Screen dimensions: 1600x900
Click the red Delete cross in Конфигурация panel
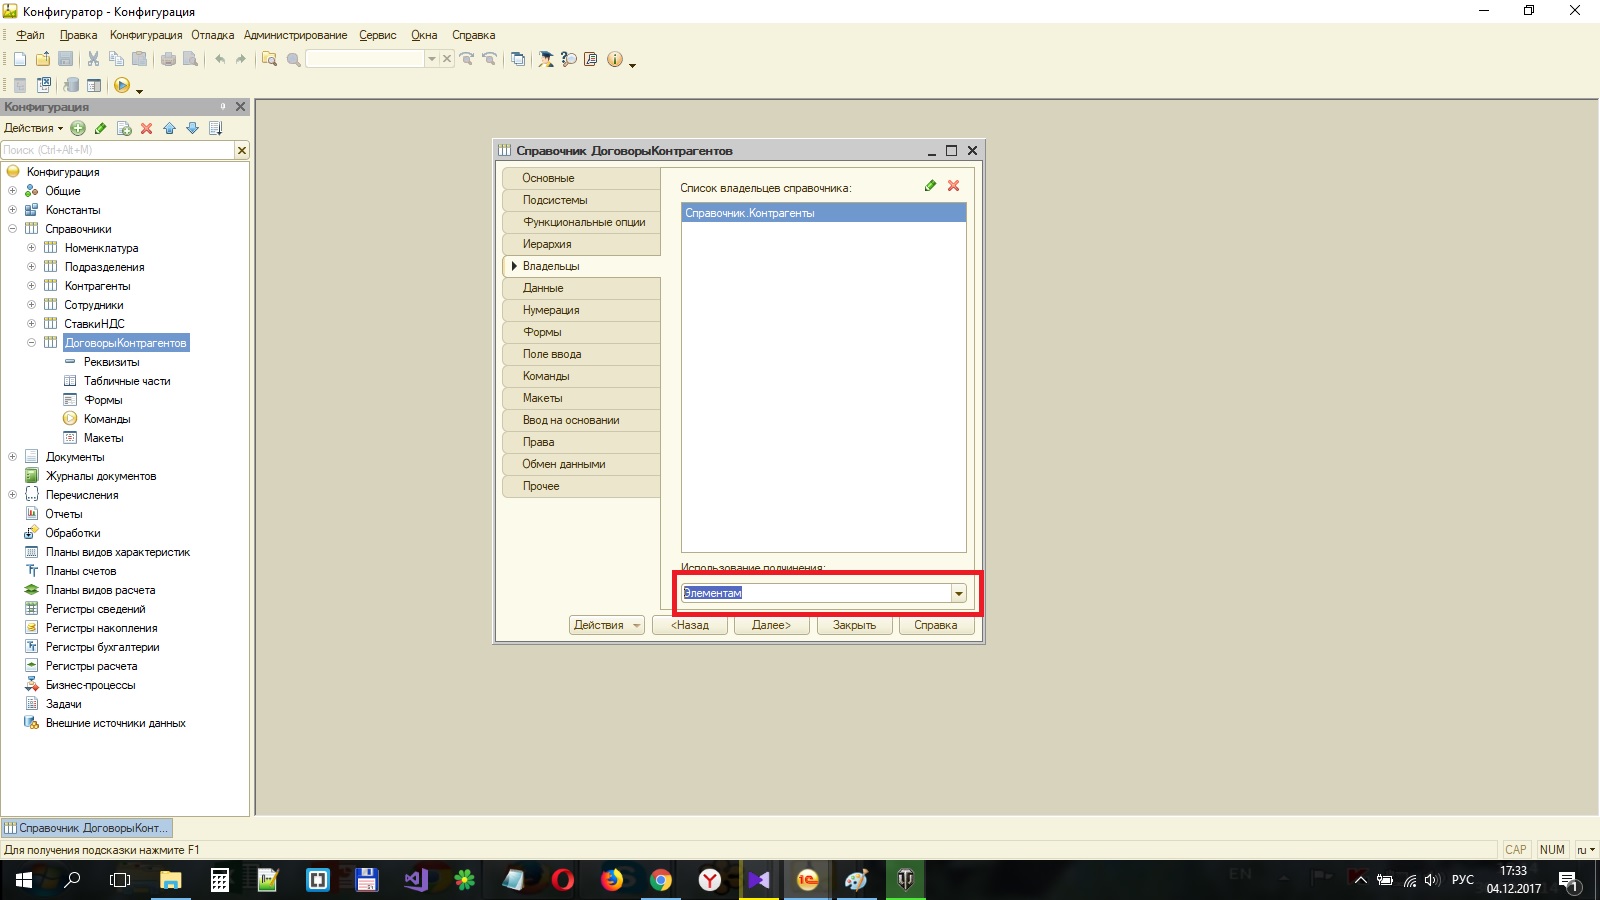(147, 128)
